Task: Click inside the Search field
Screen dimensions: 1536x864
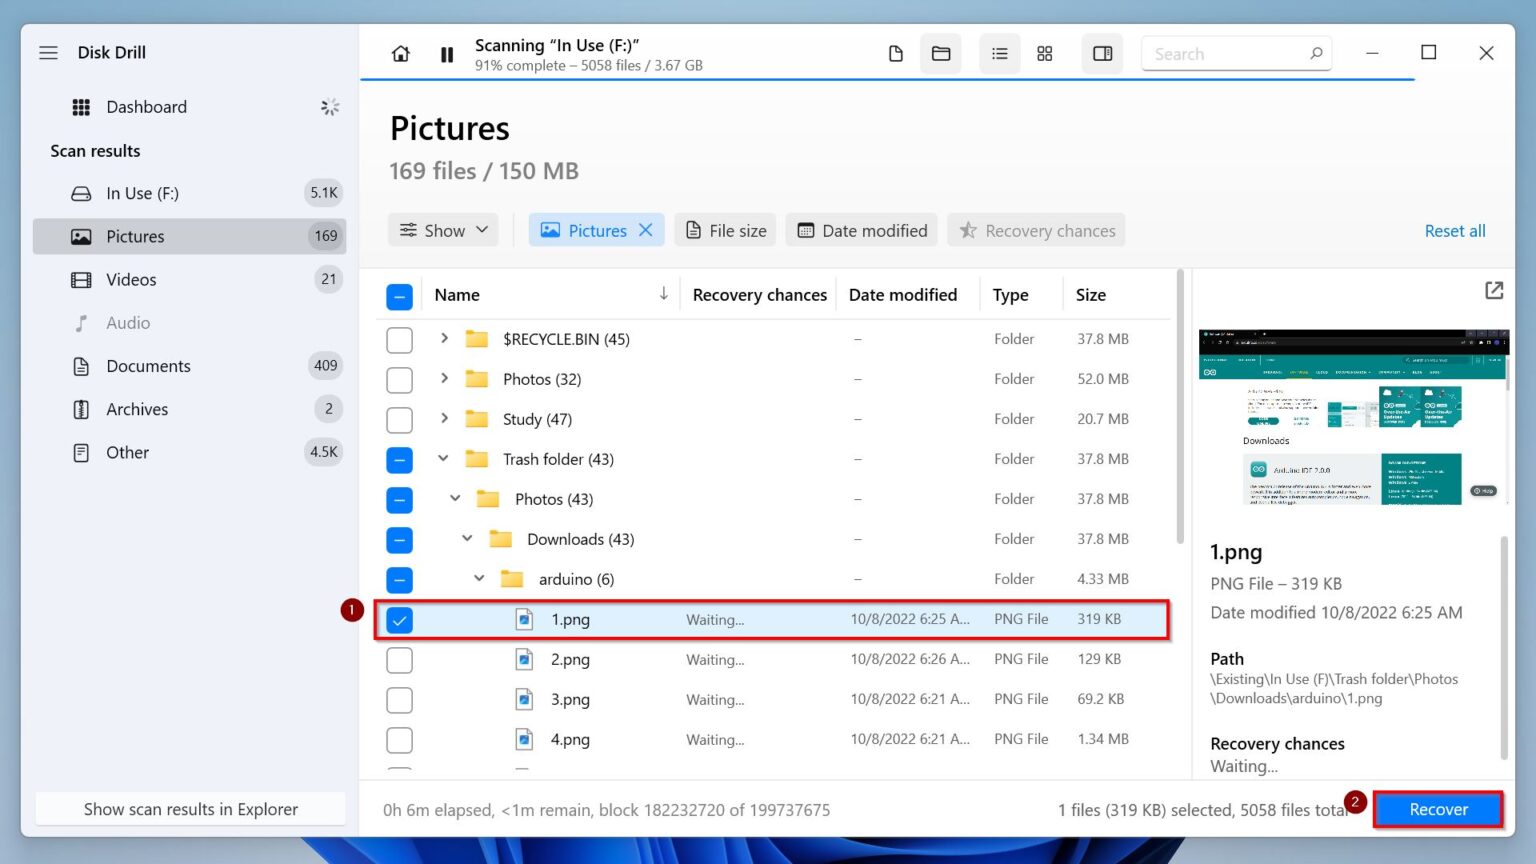Action: coord(1230,53)
